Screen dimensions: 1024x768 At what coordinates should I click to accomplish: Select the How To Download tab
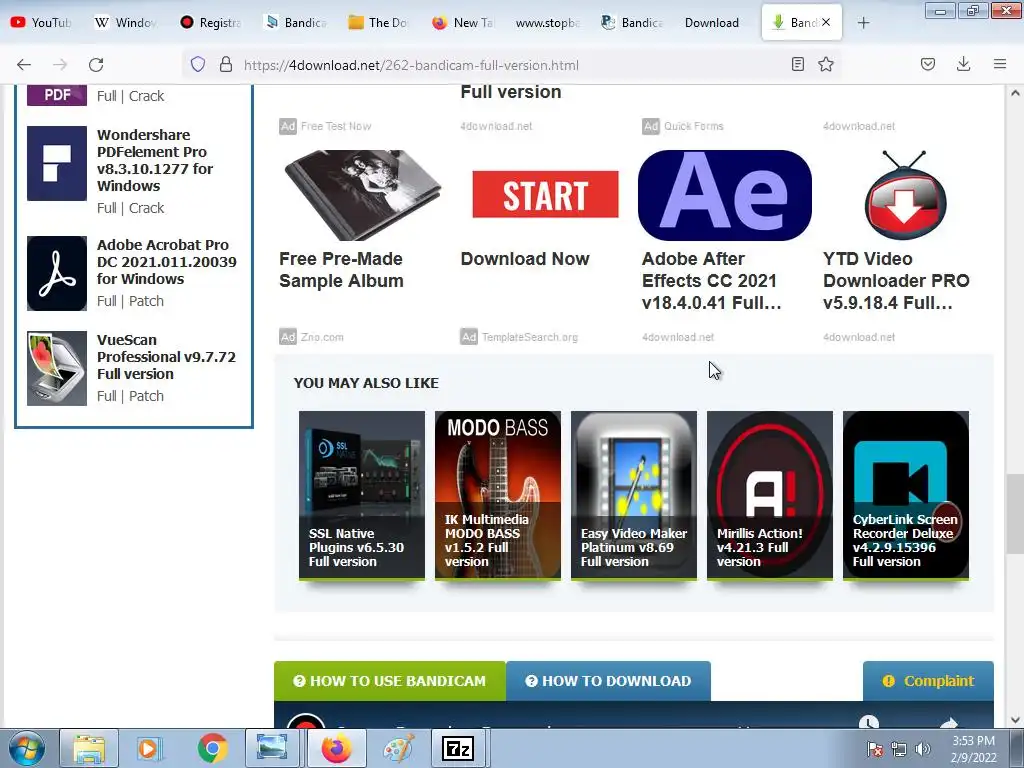[x=608, y=681]
